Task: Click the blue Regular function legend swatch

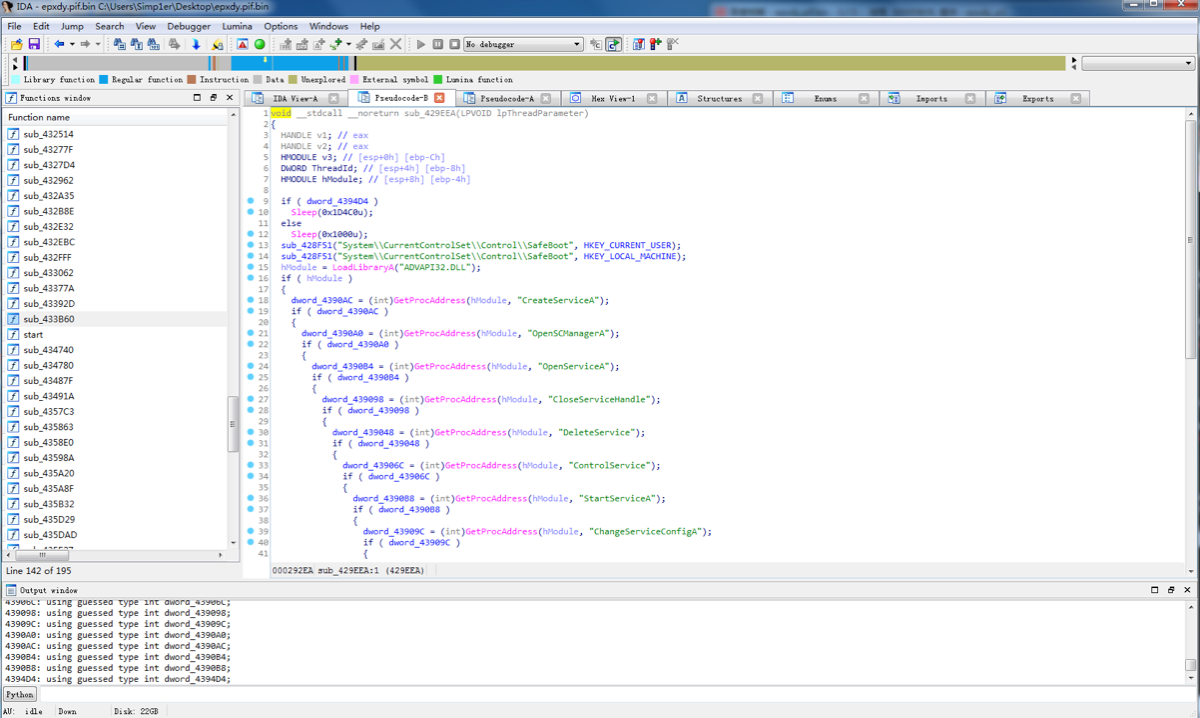Action: (104, 80)
